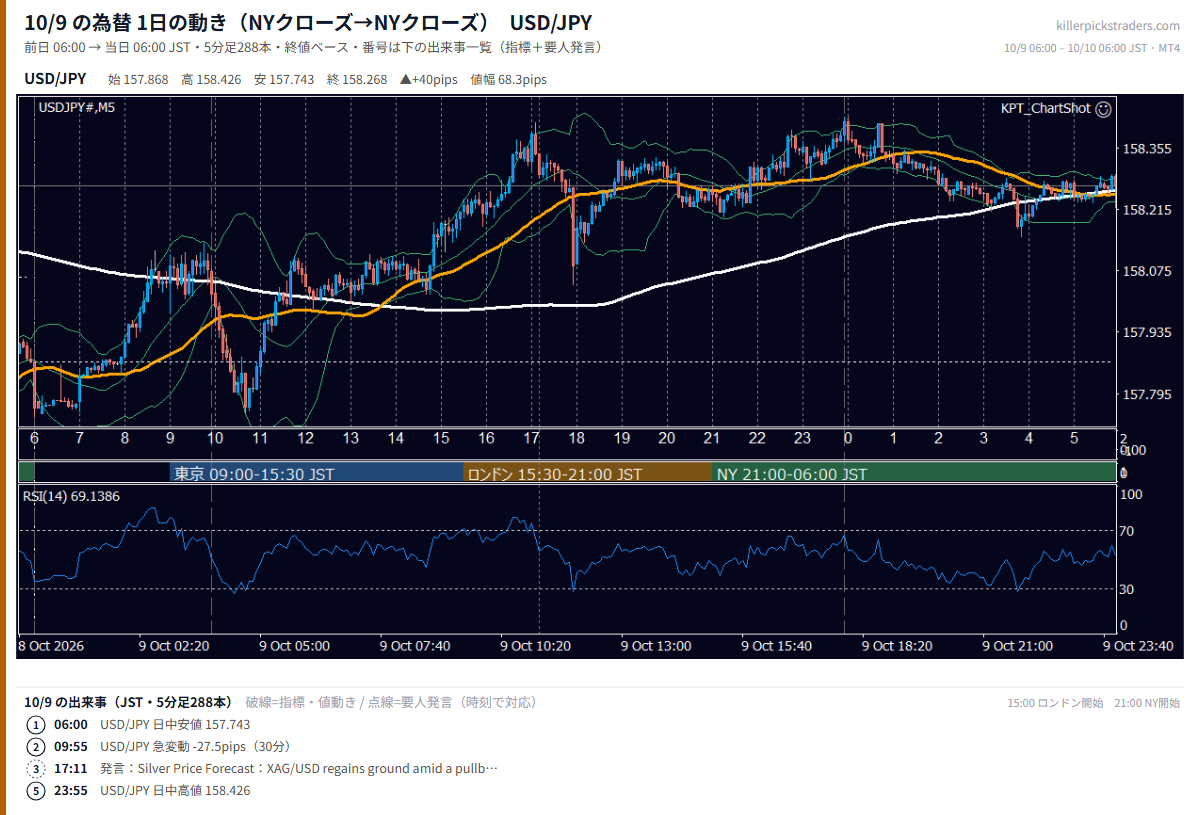Click the 9 Oct 23:40 time label
Screen dimensions: 1200x815
1138,646
